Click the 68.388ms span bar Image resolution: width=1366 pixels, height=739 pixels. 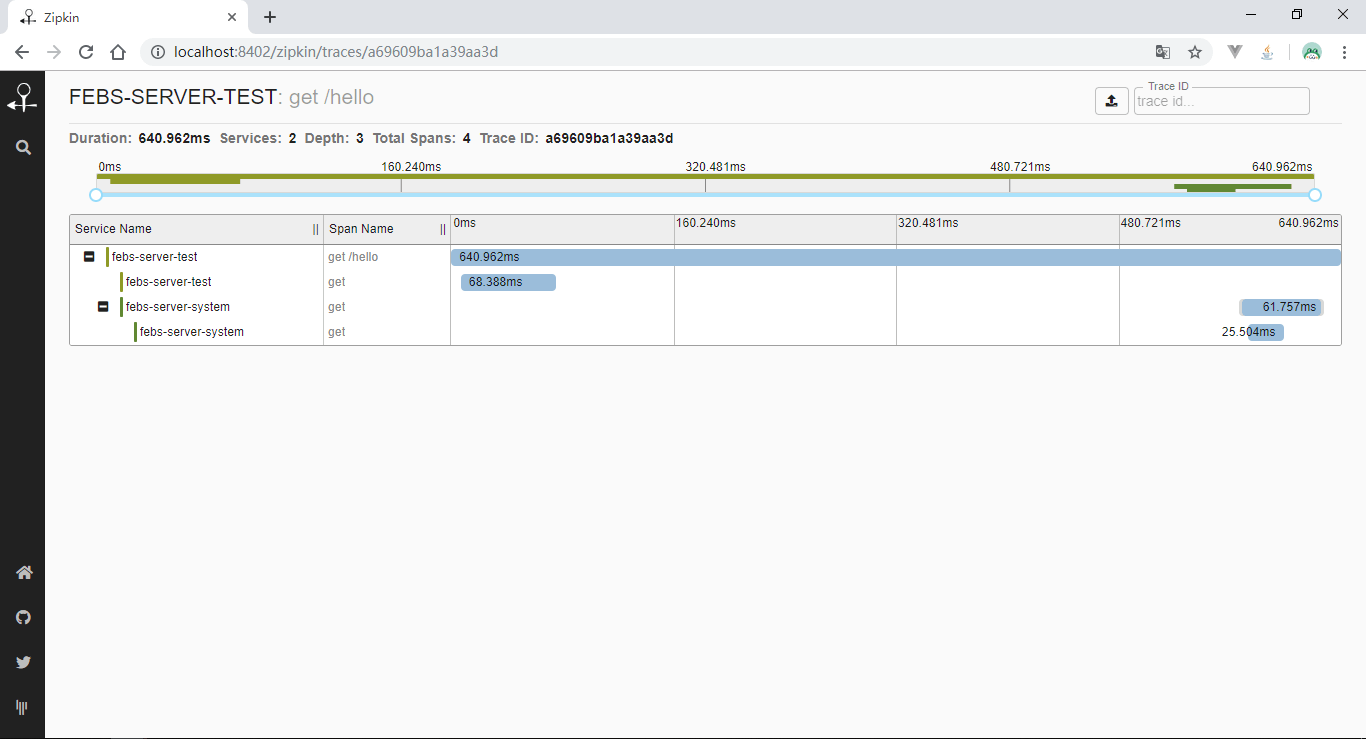click(508, 282)
